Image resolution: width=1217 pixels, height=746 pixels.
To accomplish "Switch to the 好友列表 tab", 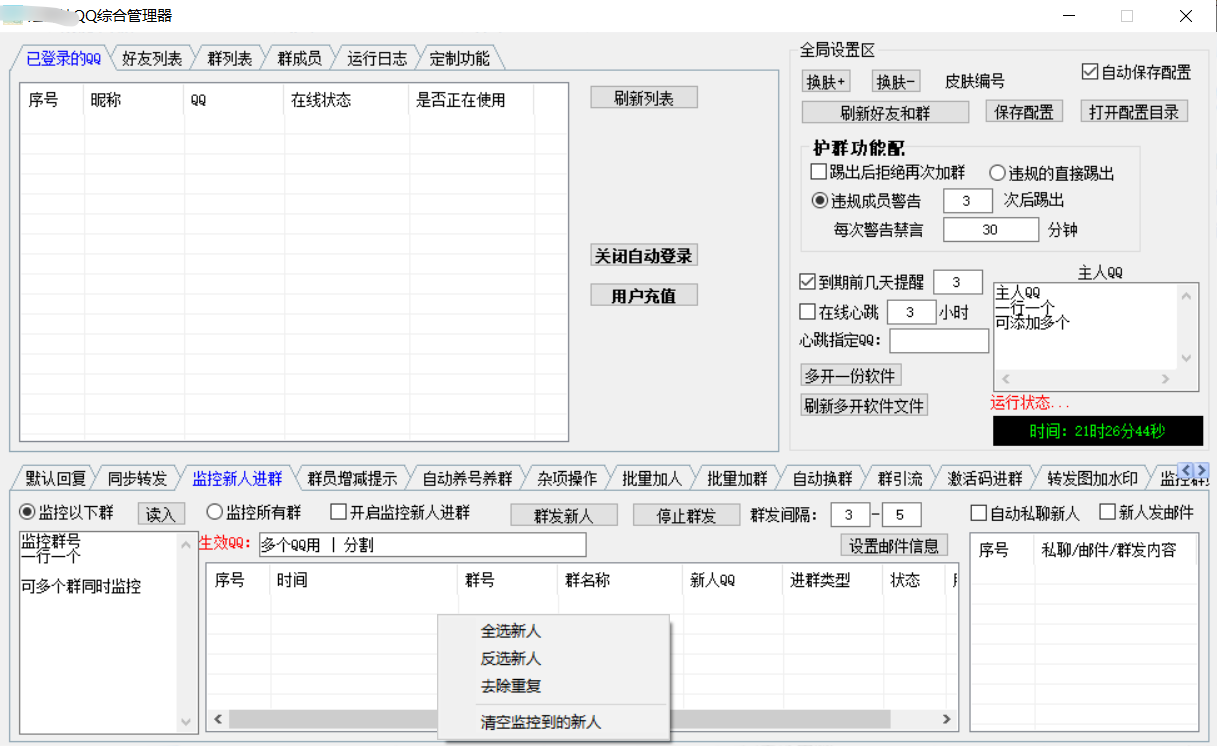I will [x=151, y=58].
